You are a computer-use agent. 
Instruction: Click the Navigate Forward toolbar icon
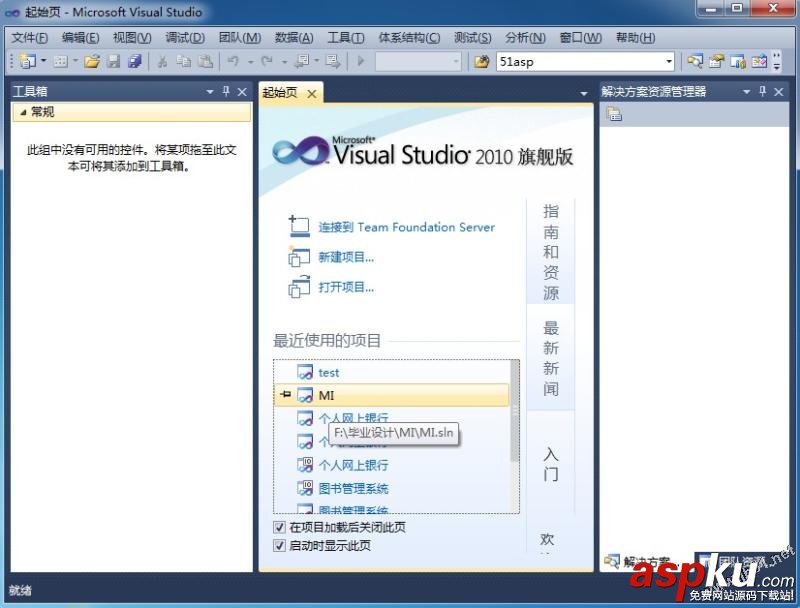[x=333, y=62]
